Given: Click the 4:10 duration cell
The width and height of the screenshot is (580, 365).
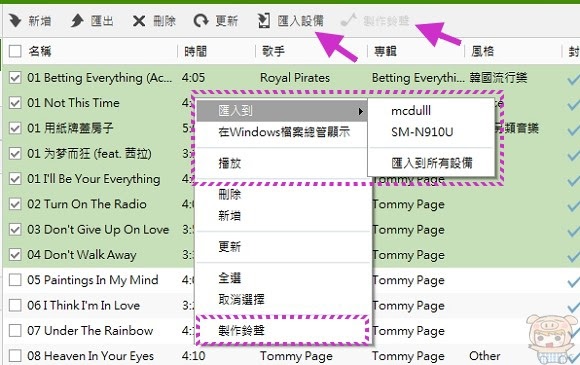Looking at the screenshot, I should pos(193,356).
